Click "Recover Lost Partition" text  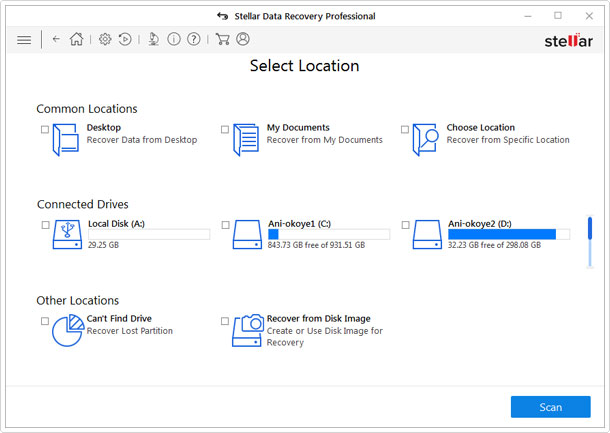coord(130,331)
